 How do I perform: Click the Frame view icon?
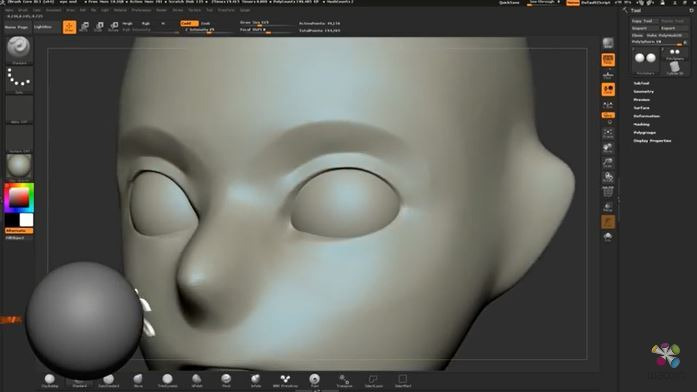pyautogui.click(x=608, y=133)
